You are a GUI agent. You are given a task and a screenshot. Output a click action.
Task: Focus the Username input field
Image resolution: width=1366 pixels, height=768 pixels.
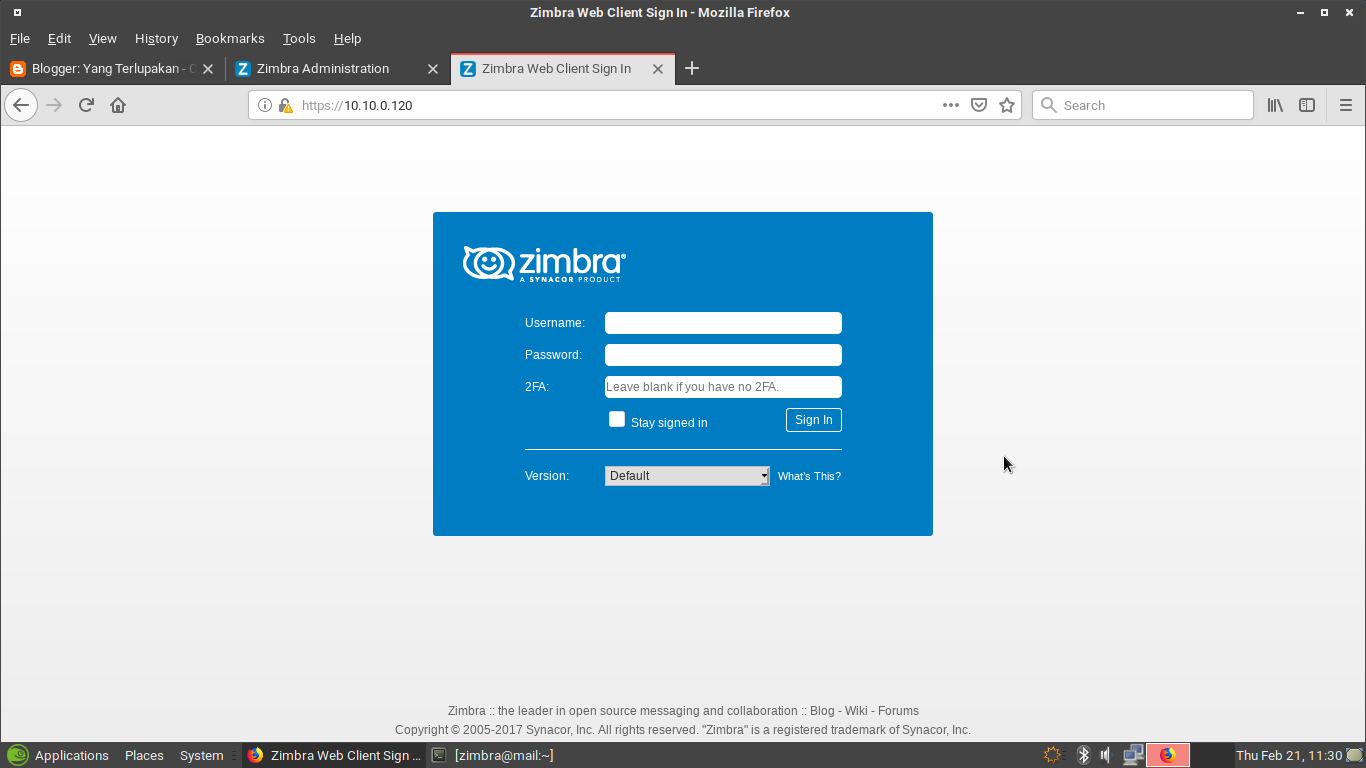click(x=723, y=323)
